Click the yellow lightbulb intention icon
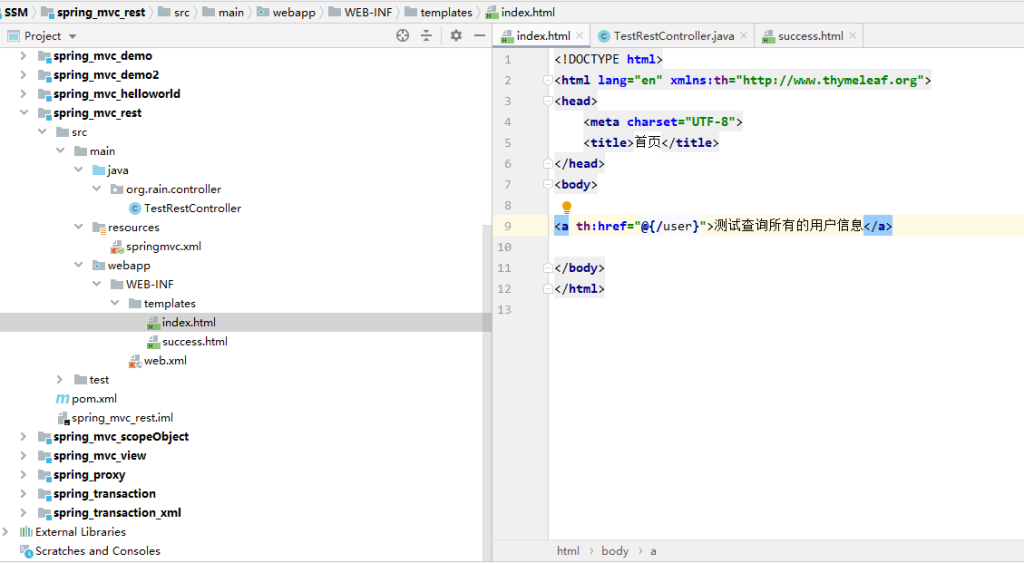Image resolution: width=1024 pixels, height=563 pixels. pos(566,207)
